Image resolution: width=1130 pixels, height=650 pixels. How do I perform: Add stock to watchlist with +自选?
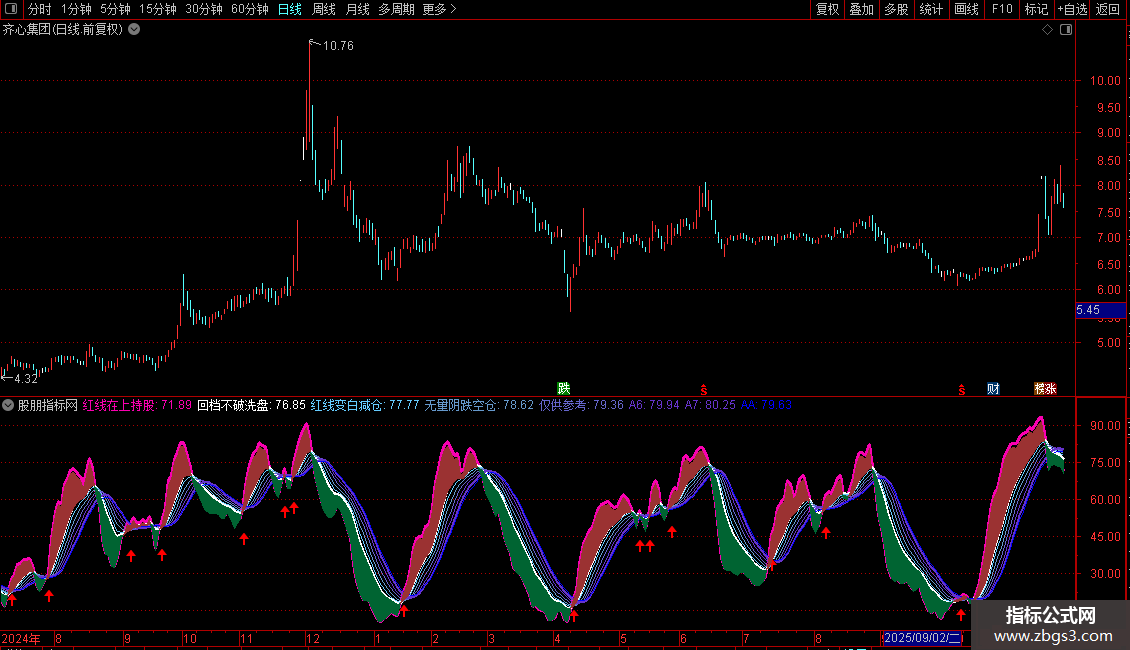click(1072, 9)
